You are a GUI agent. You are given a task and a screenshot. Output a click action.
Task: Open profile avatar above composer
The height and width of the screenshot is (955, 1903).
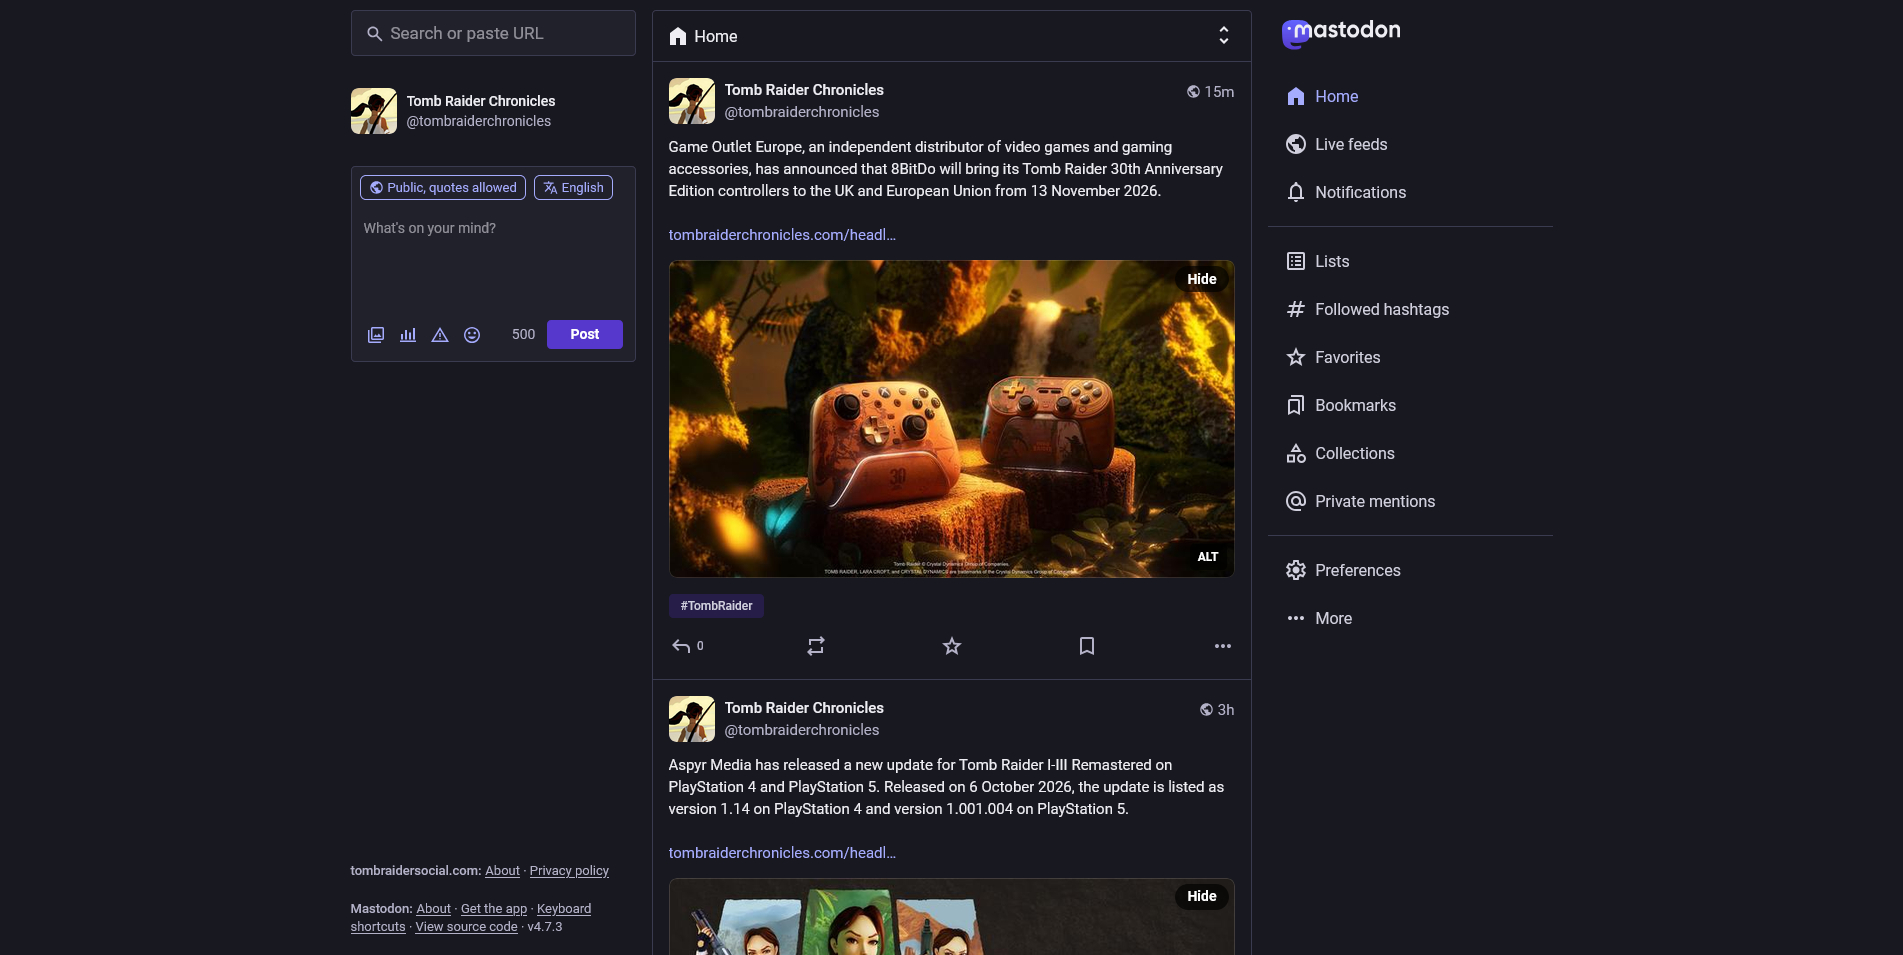click(374, 111)
